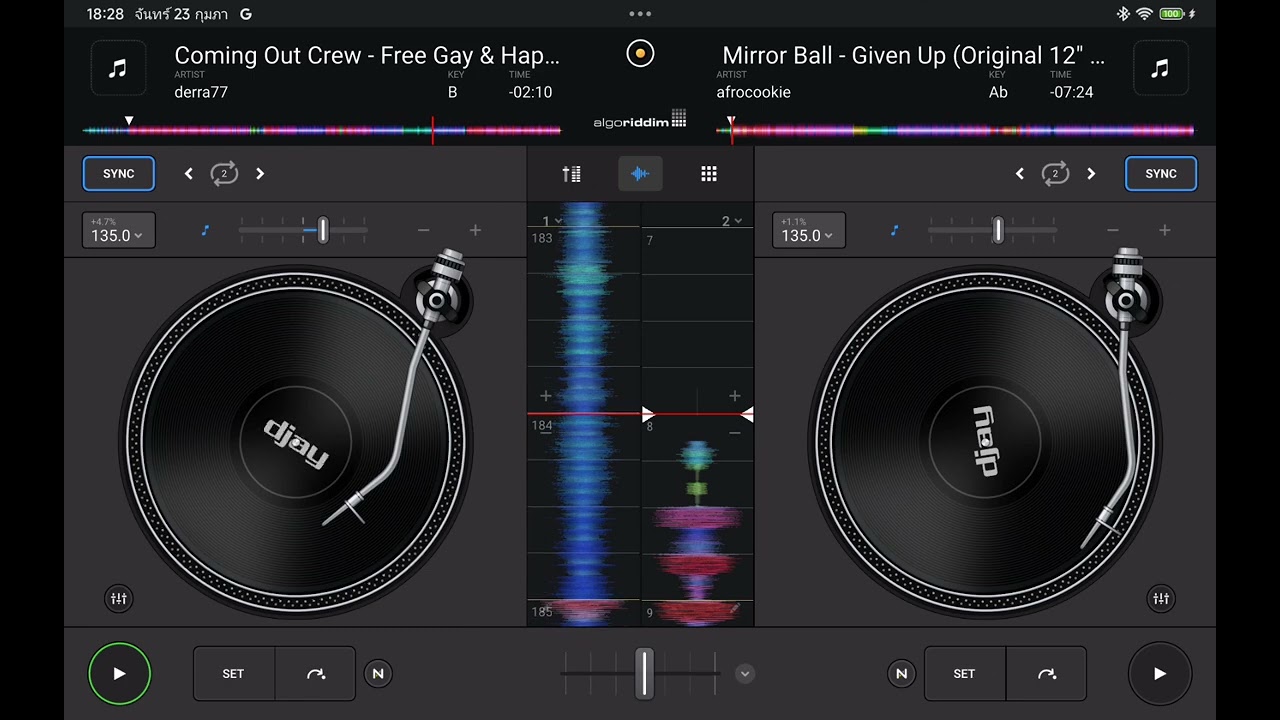The image size is (1280, 720).
Task: Touch the left turntable vinyl
Action: tap(295, 441)
